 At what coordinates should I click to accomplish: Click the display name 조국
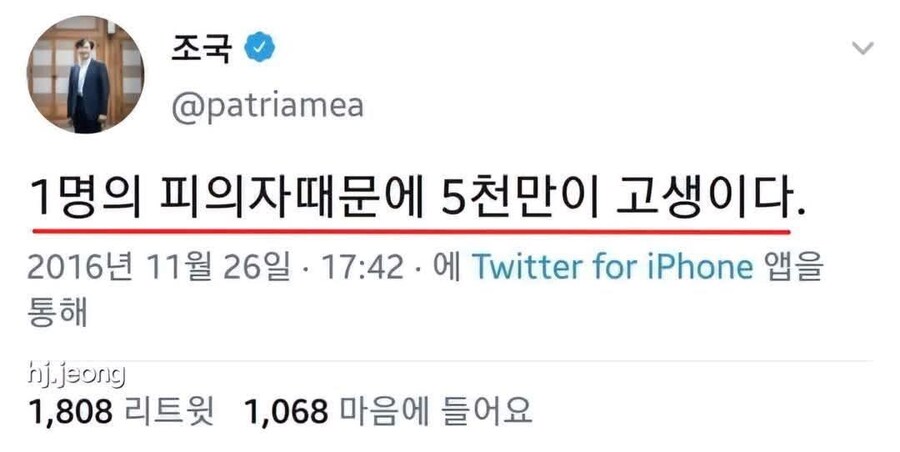pos(200,48)
